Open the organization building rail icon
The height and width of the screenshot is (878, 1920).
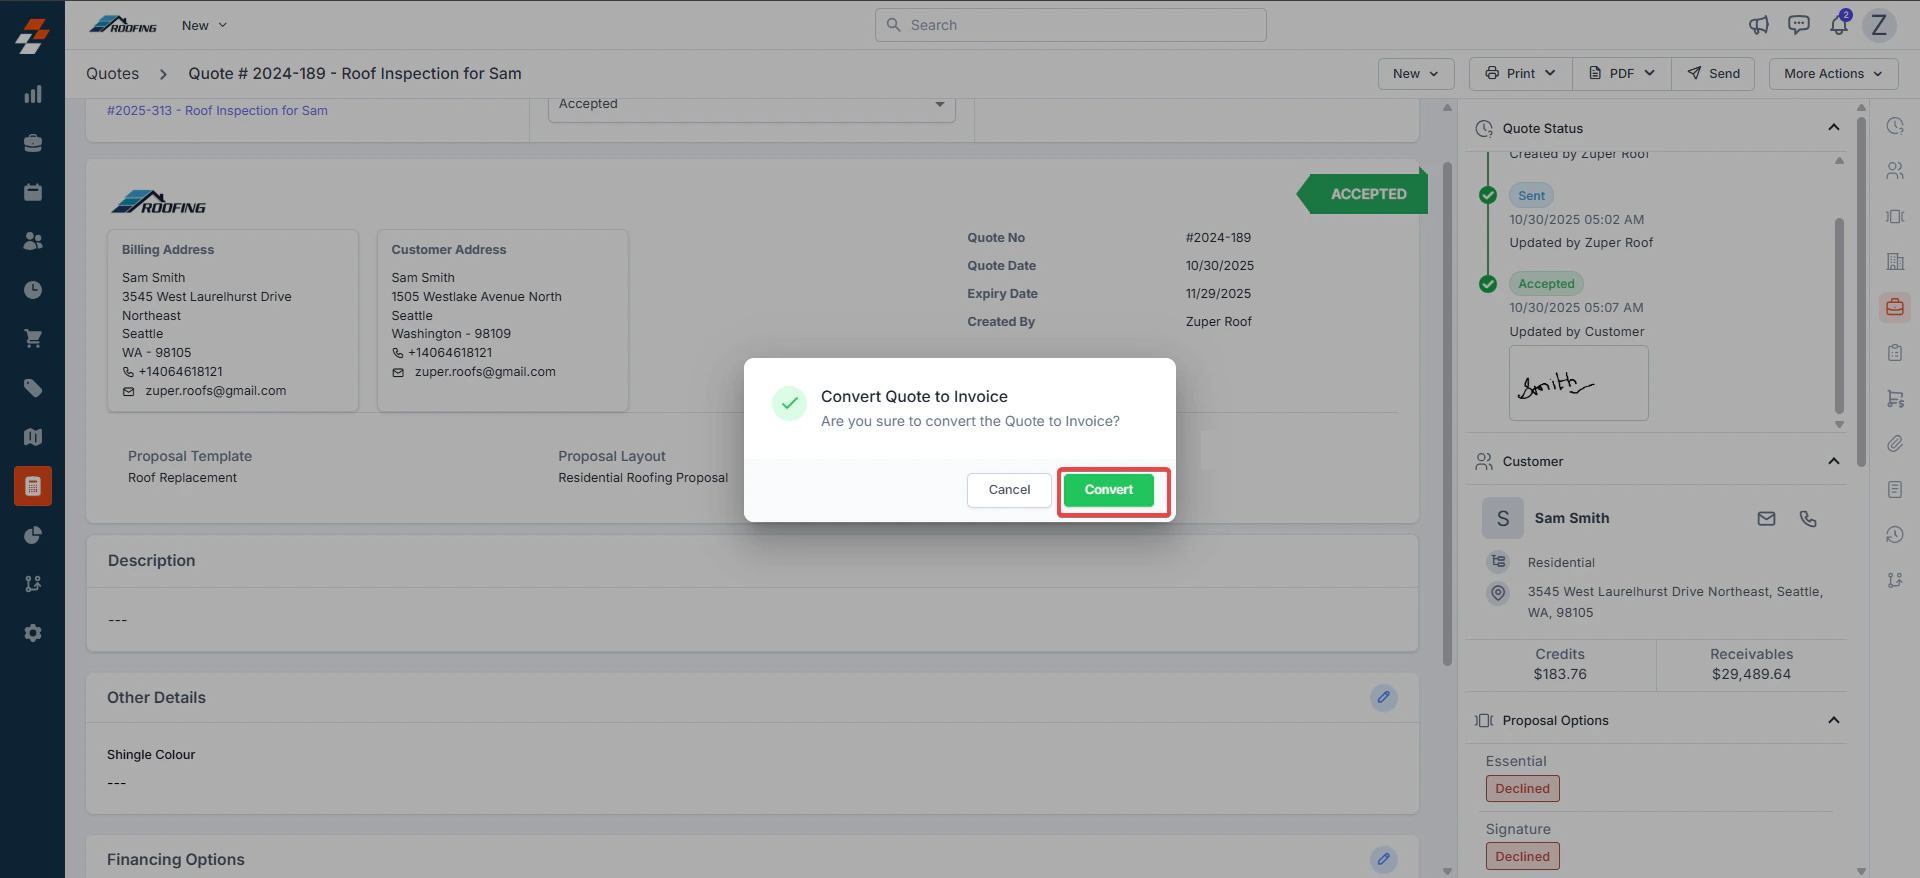[1895, 262]
